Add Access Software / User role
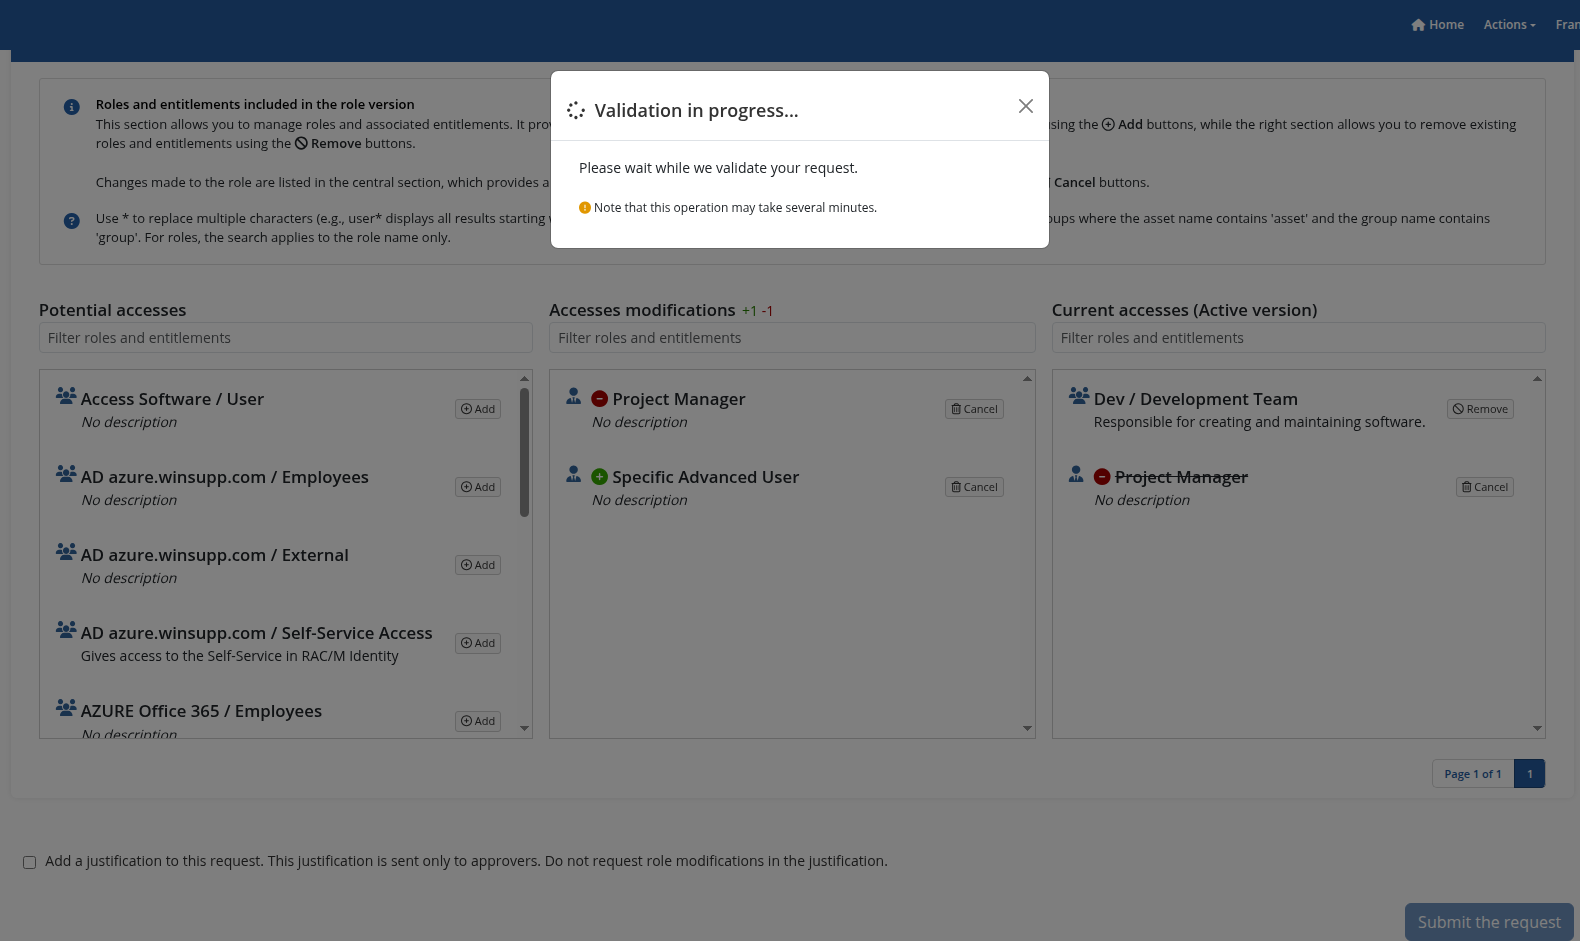Viewport: 1580px width, 941px height. (x=478, y=409)
